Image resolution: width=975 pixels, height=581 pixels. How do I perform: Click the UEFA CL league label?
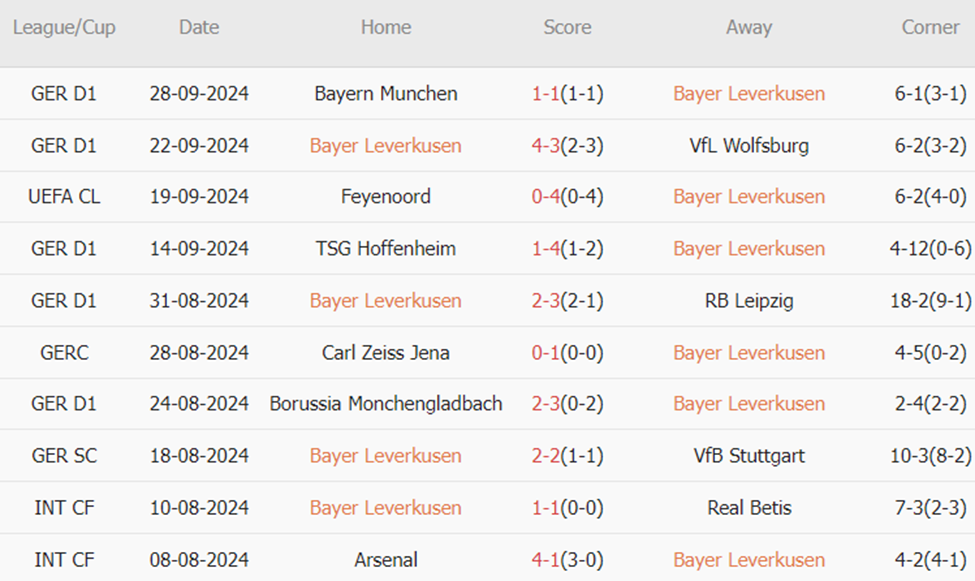[64, 197]
